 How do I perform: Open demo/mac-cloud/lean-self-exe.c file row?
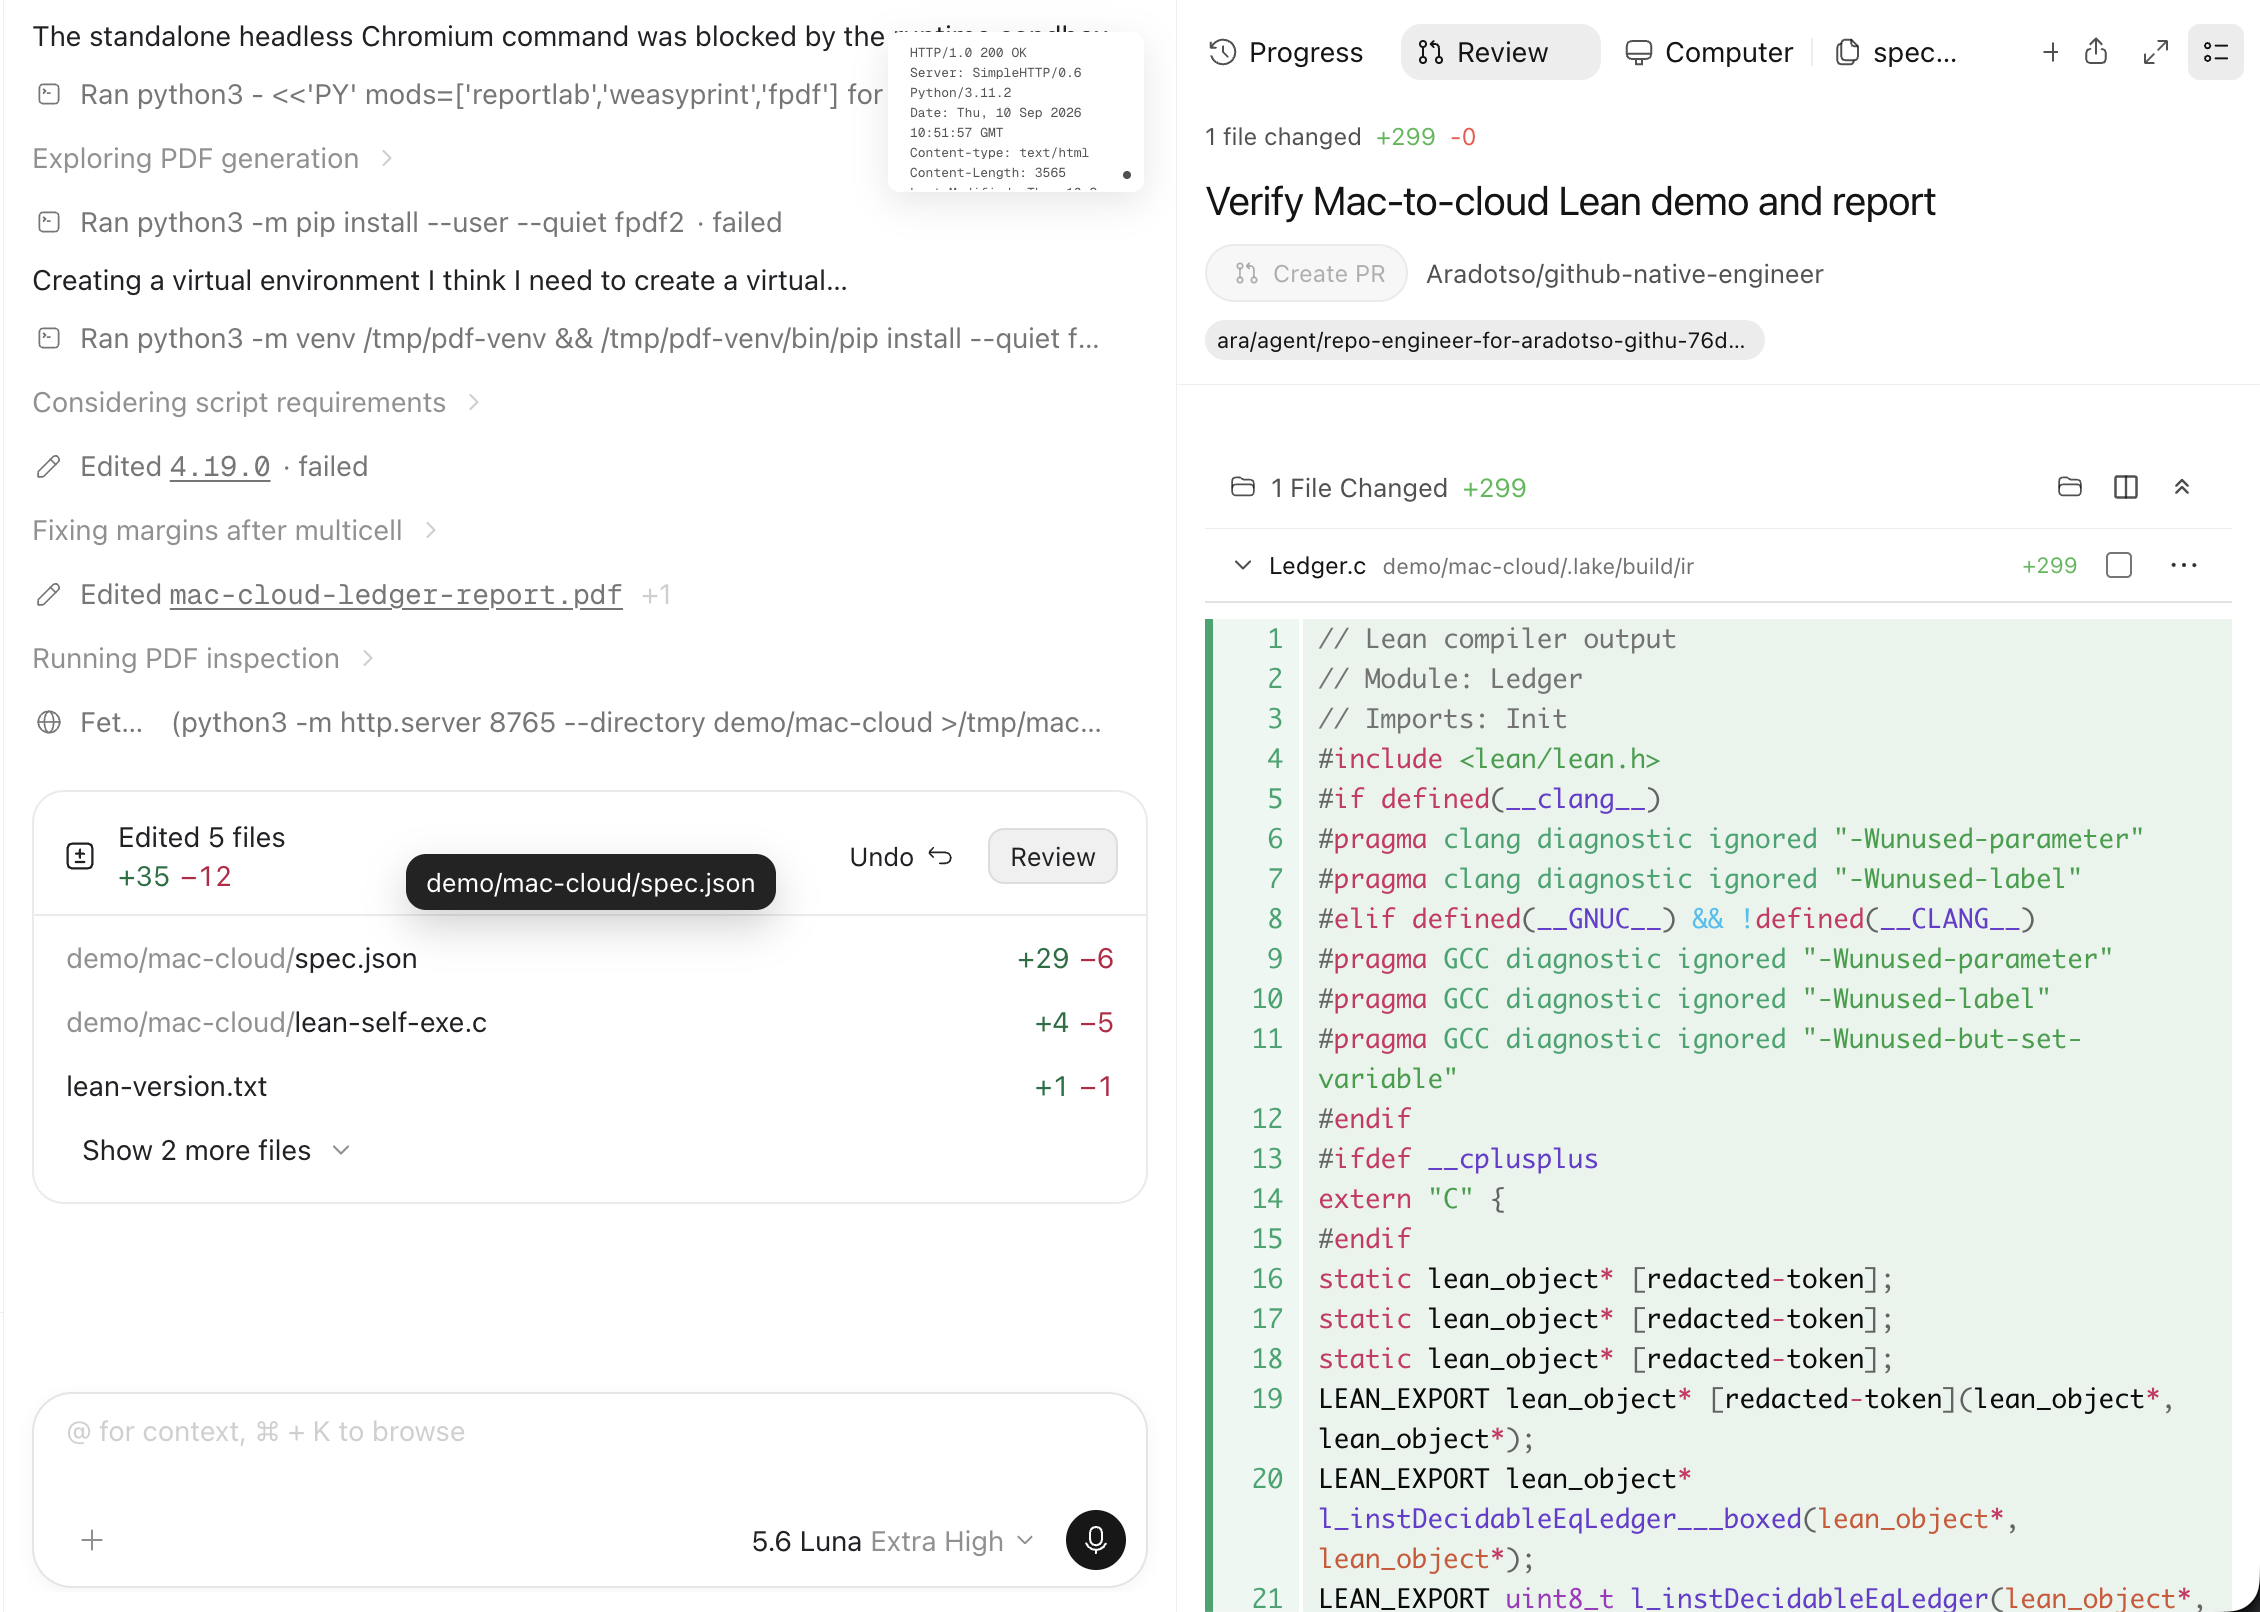click(x=590, y=1022)
